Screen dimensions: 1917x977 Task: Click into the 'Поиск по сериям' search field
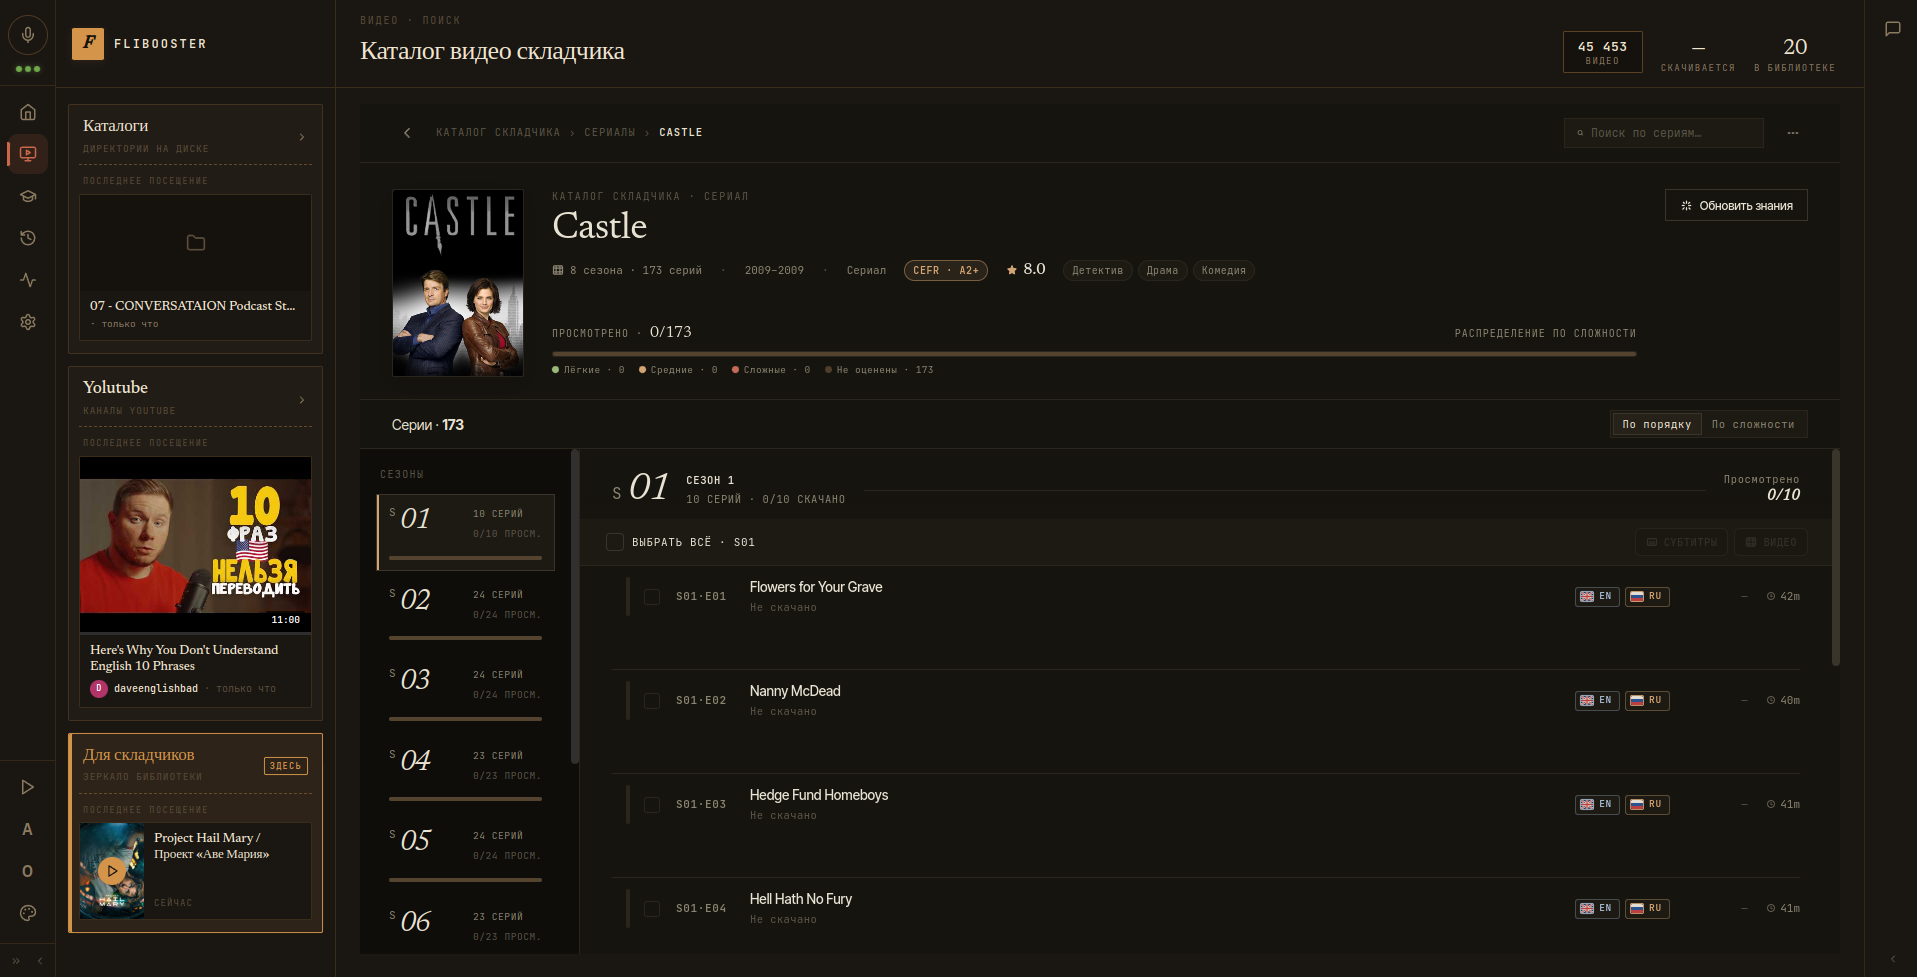[1664, 133]
